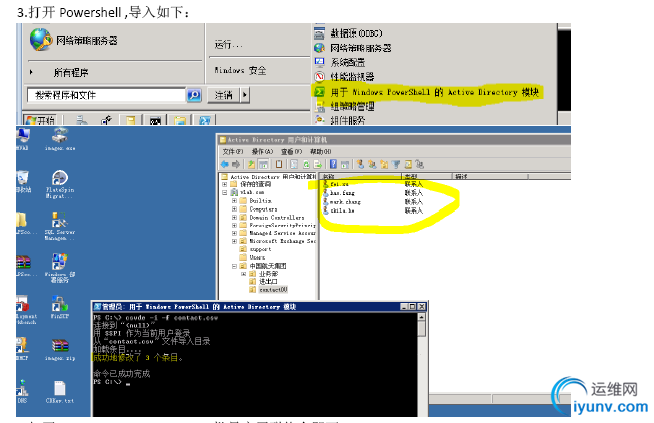Screen dimensions: 654x423
Task: Click Windows 安全 in the Start menu
Action: tap(240, 70)
